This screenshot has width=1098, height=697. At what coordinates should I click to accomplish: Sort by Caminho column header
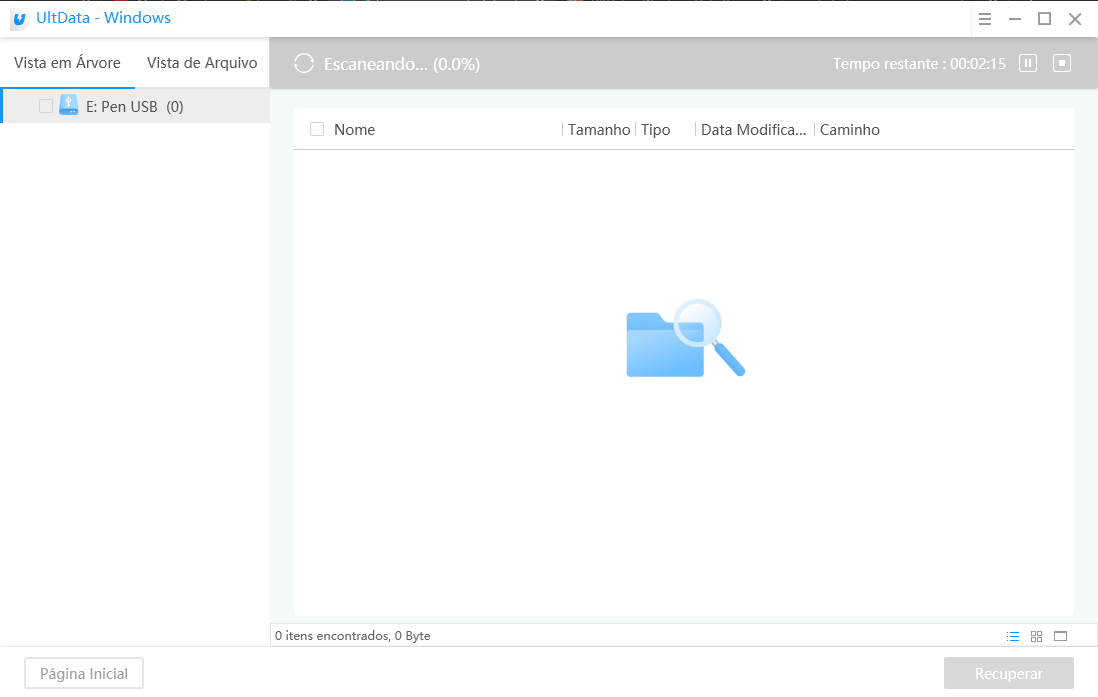849,130
